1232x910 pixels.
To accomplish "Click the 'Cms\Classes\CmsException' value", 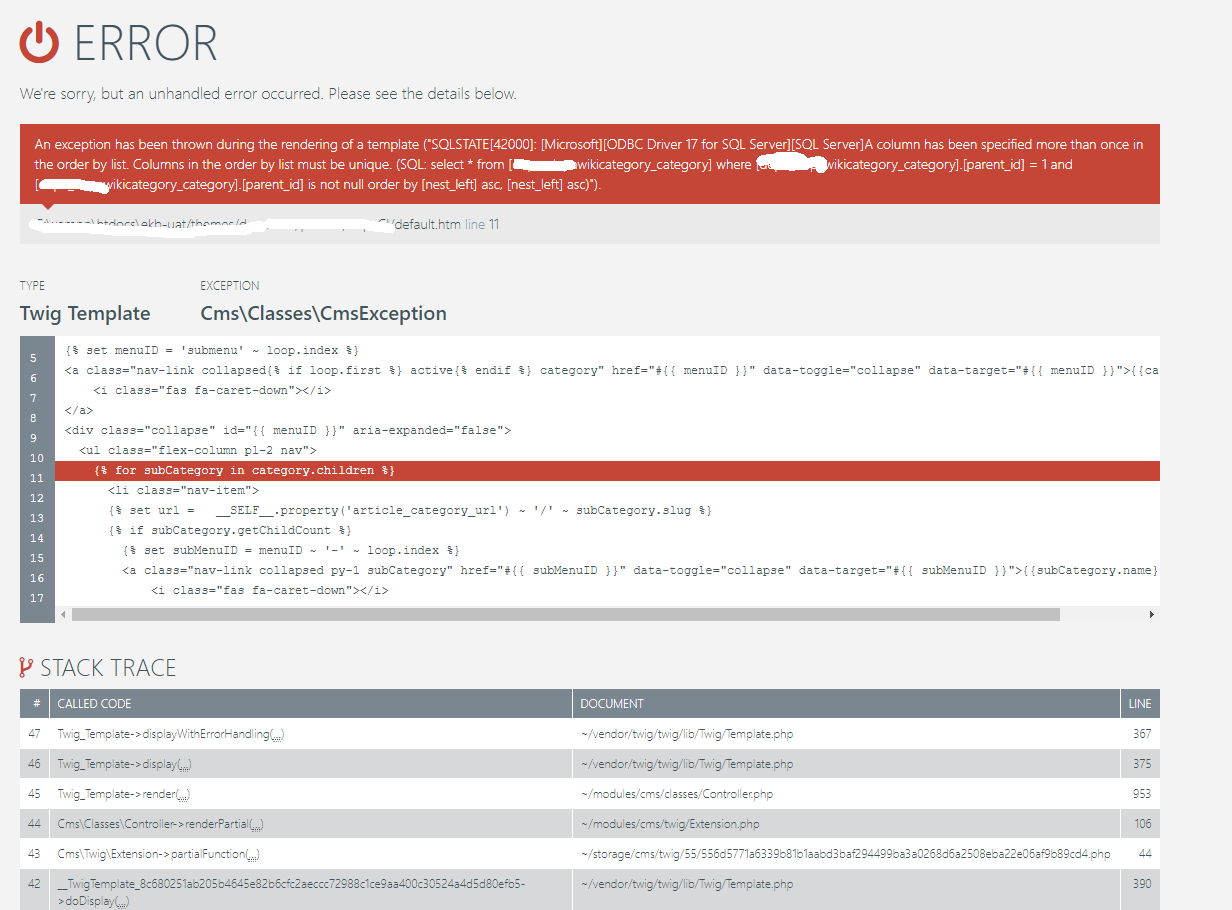I will point(324,314).
